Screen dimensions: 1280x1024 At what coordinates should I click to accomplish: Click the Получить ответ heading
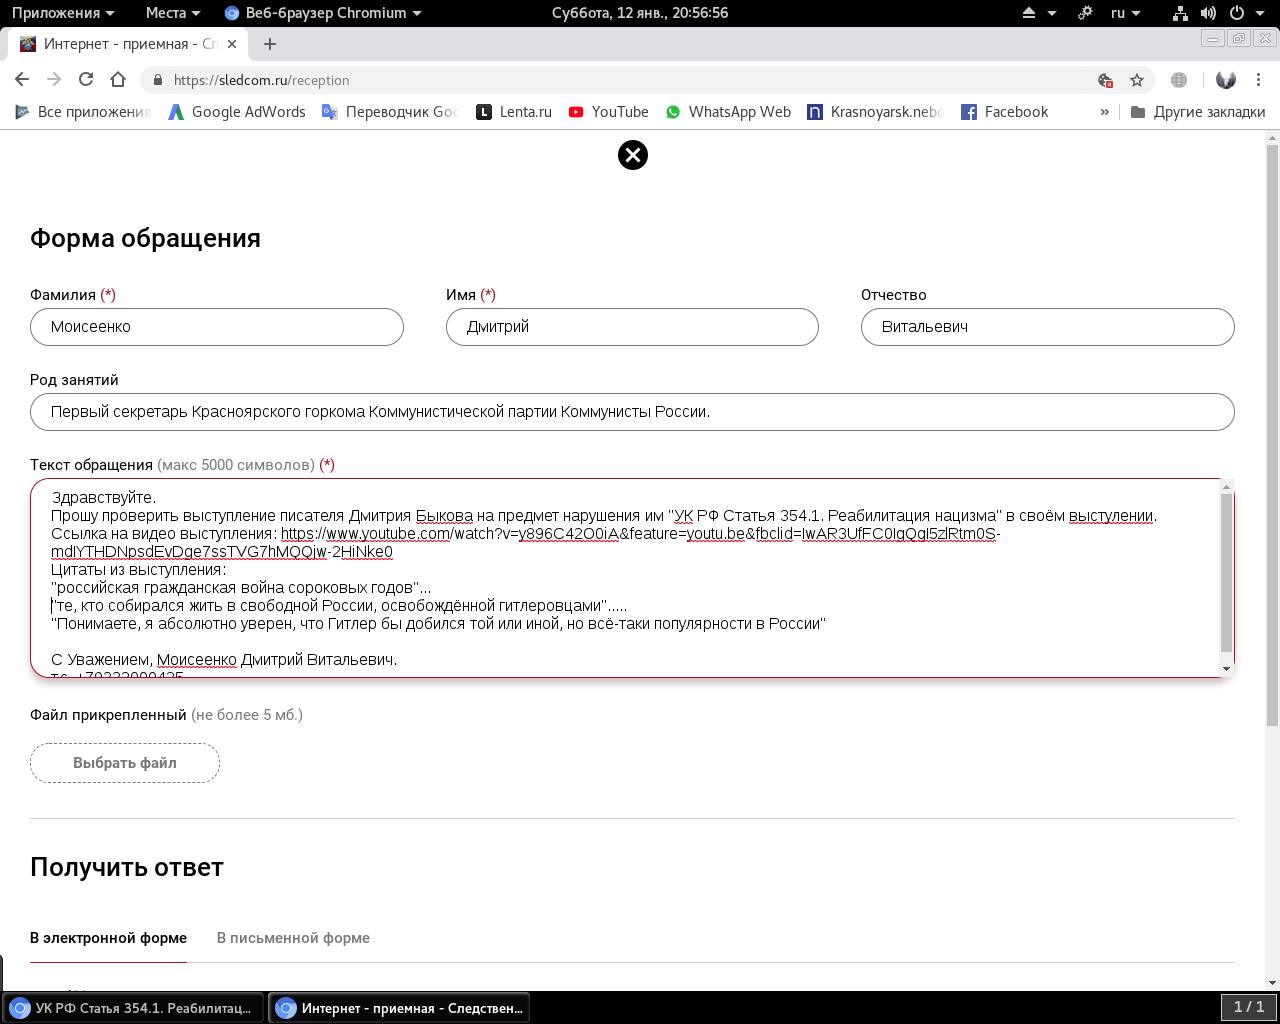(127, 867)
